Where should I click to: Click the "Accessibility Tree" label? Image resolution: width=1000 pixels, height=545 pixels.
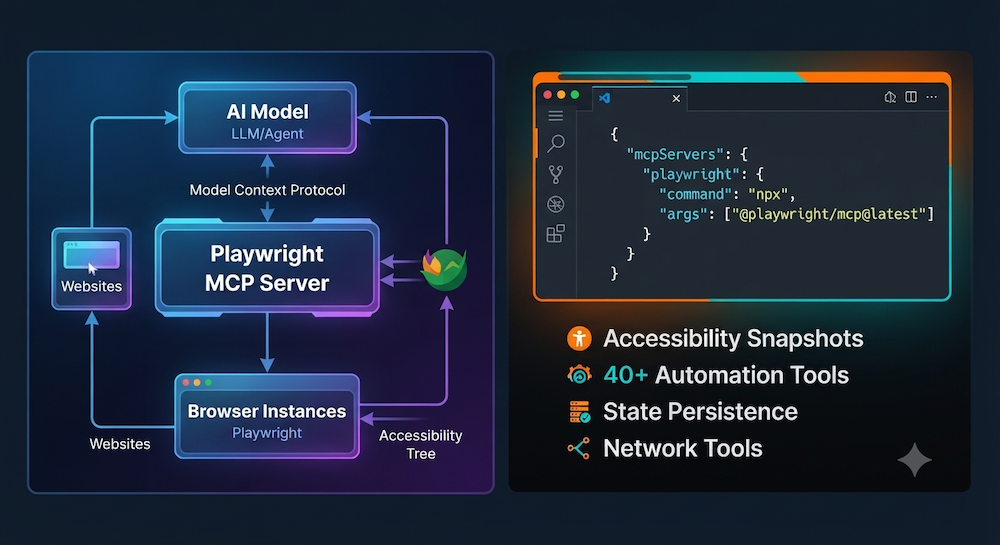pos(420,444)
